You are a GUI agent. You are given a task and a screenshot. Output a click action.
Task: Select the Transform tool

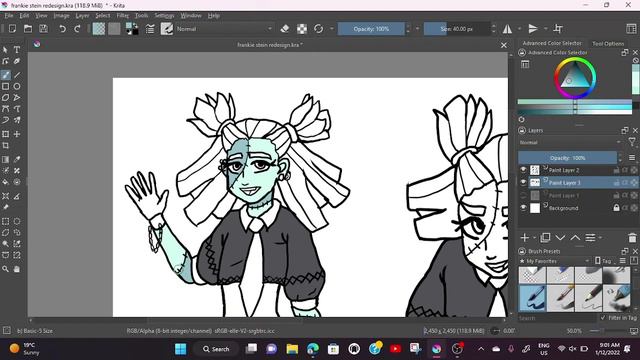coord(5,134)
